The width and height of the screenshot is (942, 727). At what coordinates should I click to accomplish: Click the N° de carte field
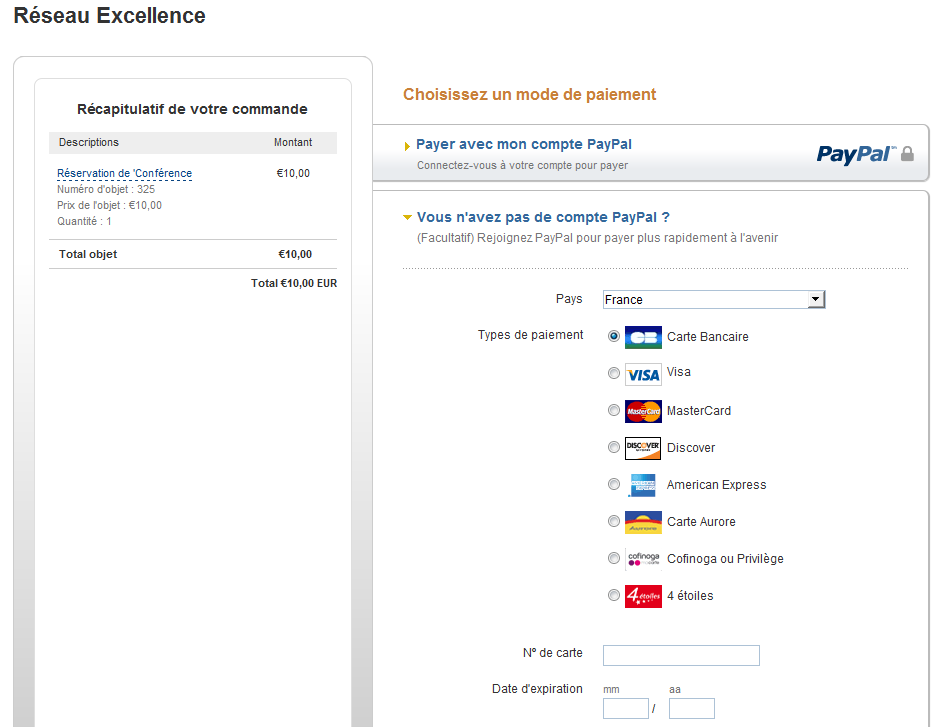pyautogui.click(x=681, y=656)
